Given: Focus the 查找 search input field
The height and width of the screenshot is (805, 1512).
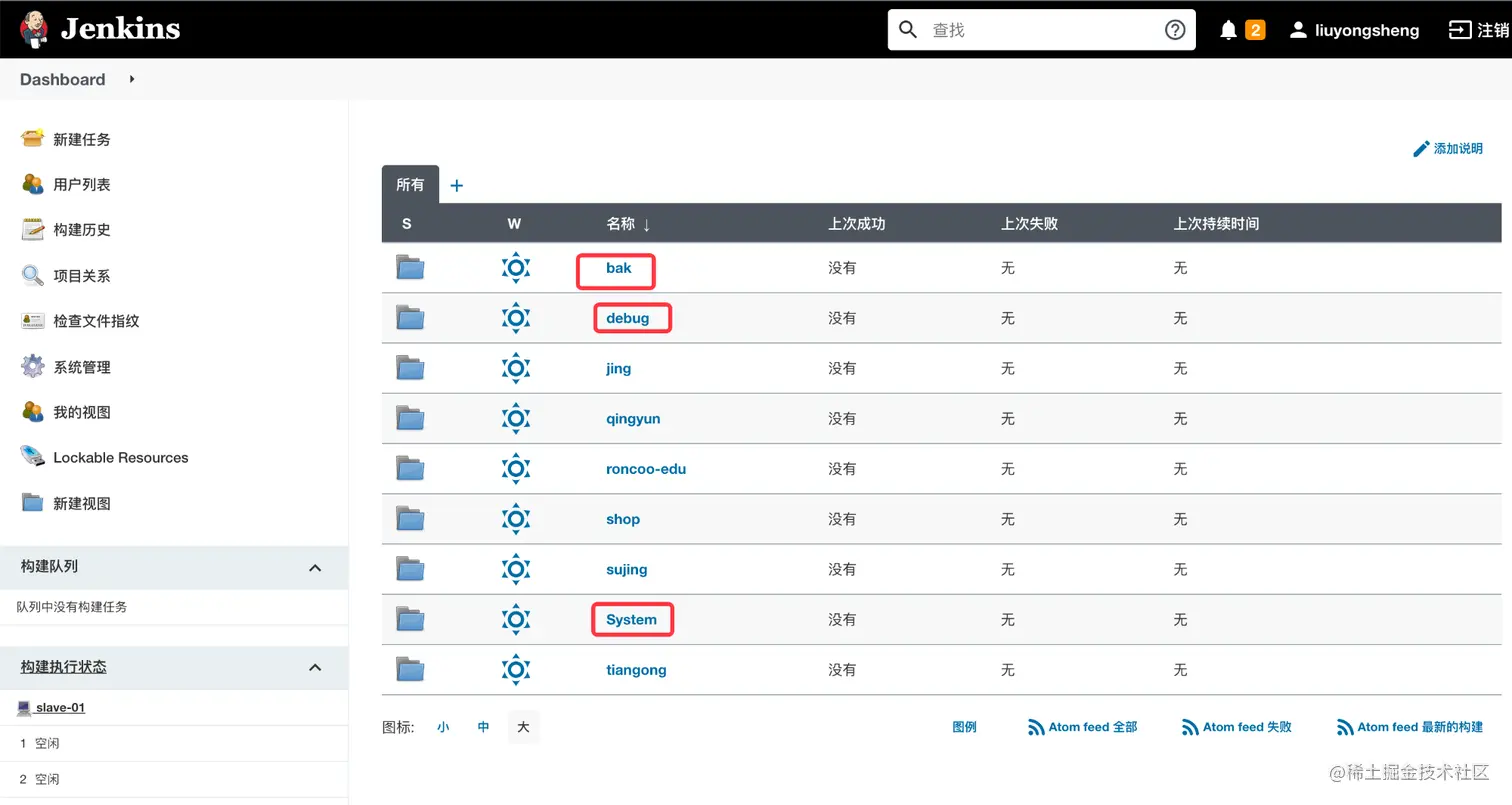Looking at the screenshot, I should click(x=1040, y=30).
